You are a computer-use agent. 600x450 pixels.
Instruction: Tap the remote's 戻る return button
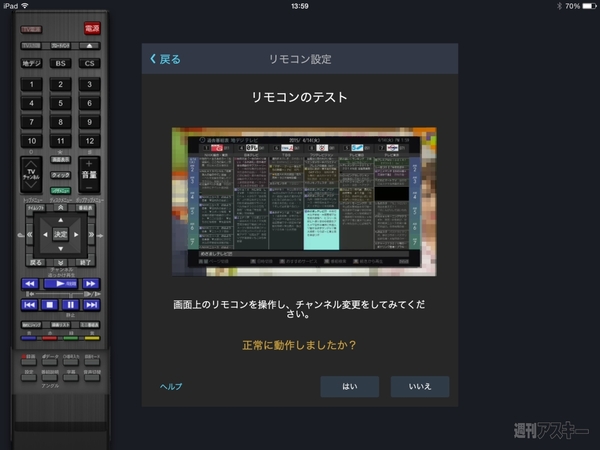[x=36, y=262]
